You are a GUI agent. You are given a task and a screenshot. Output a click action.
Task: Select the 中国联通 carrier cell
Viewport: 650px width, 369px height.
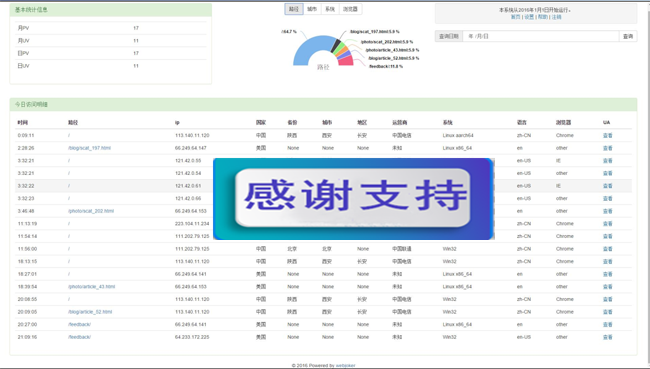point(402,249)
